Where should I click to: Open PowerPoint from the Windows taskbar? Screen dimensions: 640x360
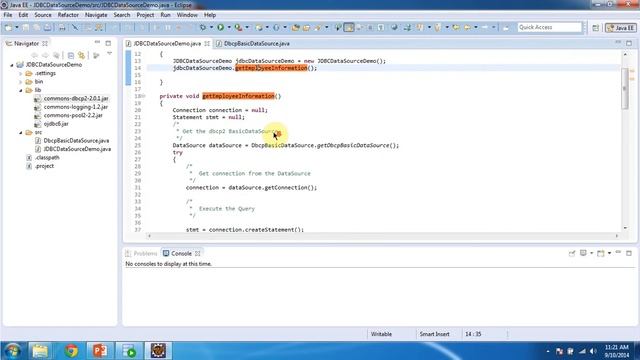point(100,351)
